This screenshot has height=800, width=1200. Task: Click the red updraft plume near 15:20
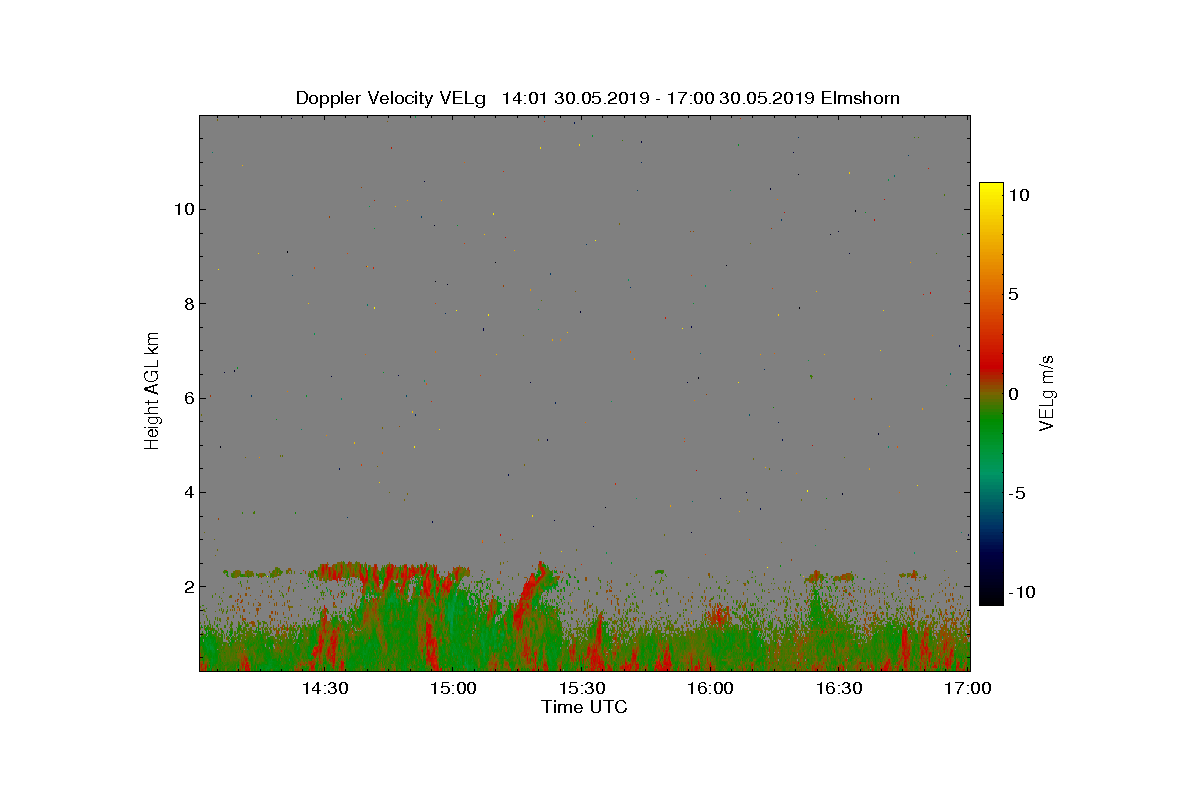point(530,597)
